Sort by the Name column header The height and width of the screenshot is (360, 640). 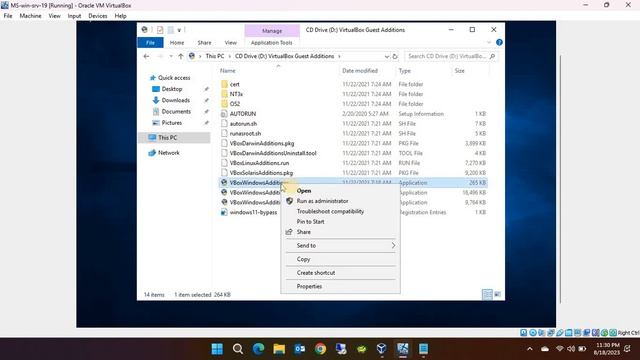[x=228, y=71]
